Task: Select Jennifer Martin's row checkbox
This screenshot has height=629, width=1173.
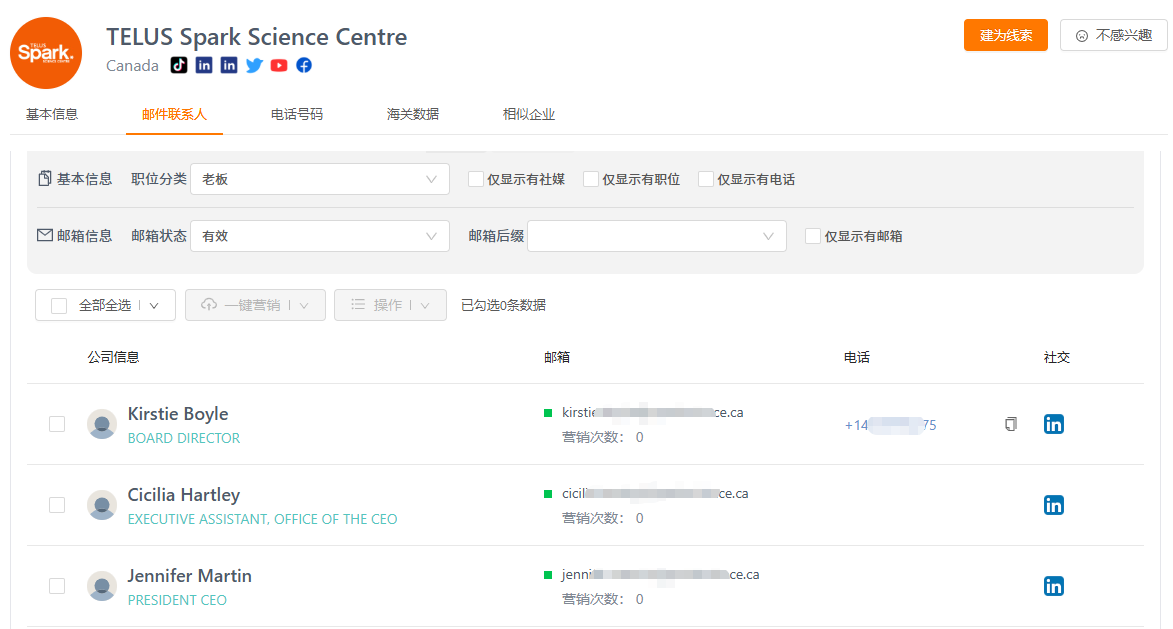Action: tap(57, 586)
